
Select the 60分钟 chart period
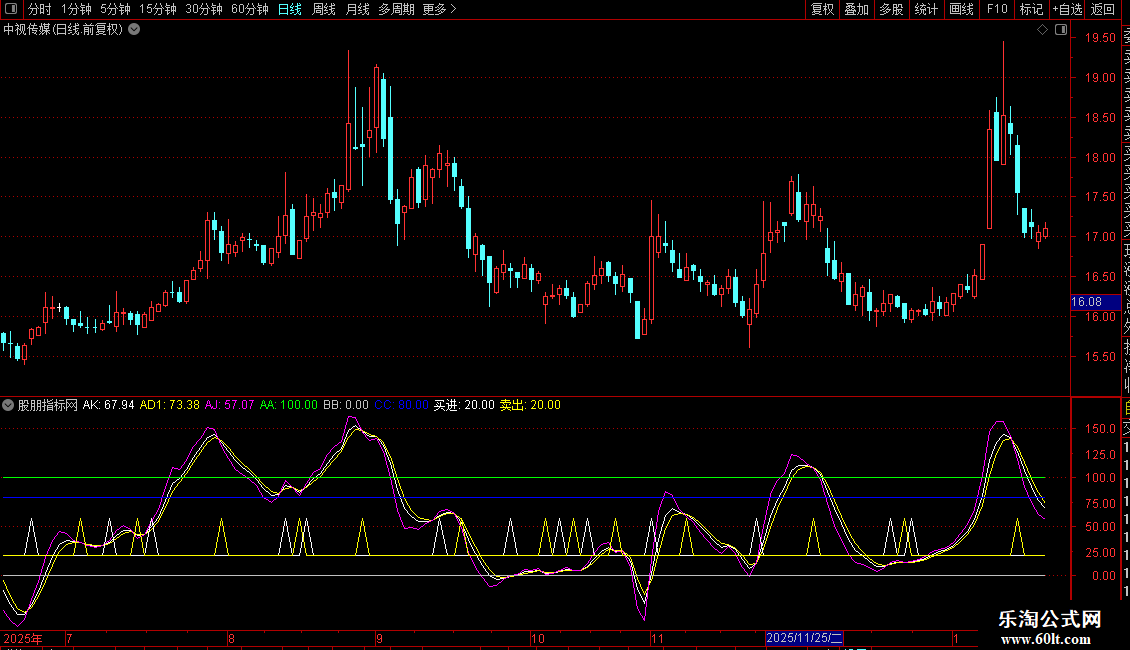[249, 9]
